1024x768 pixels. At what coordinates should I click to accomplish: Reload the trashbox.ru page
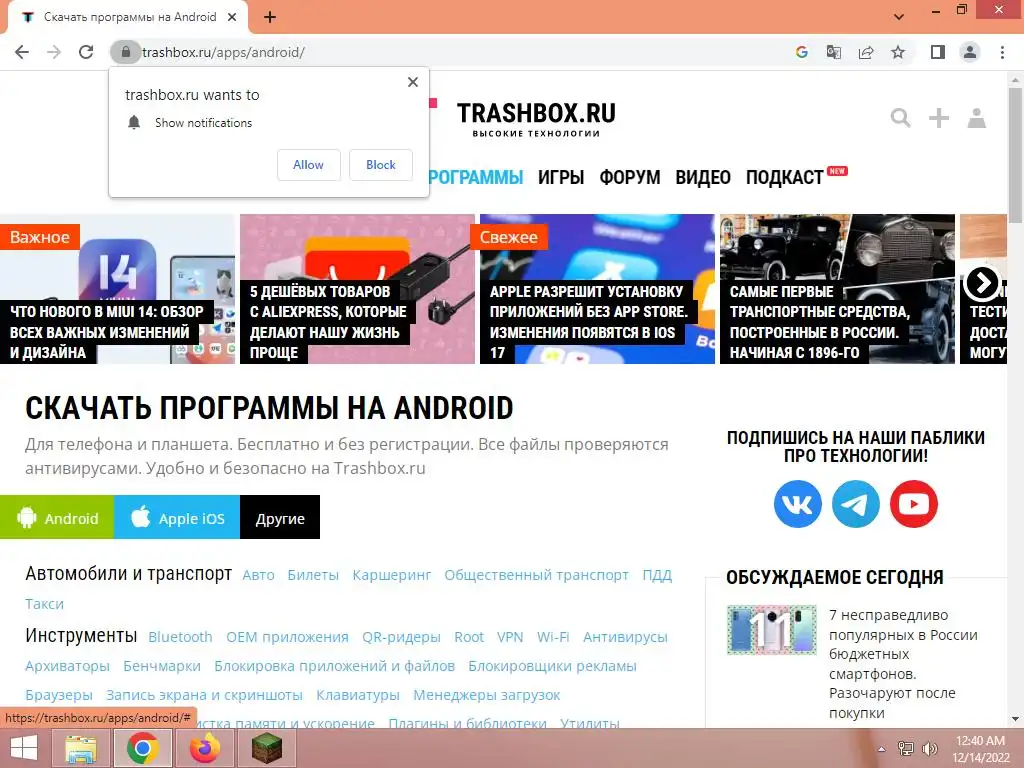pos(86,52)
